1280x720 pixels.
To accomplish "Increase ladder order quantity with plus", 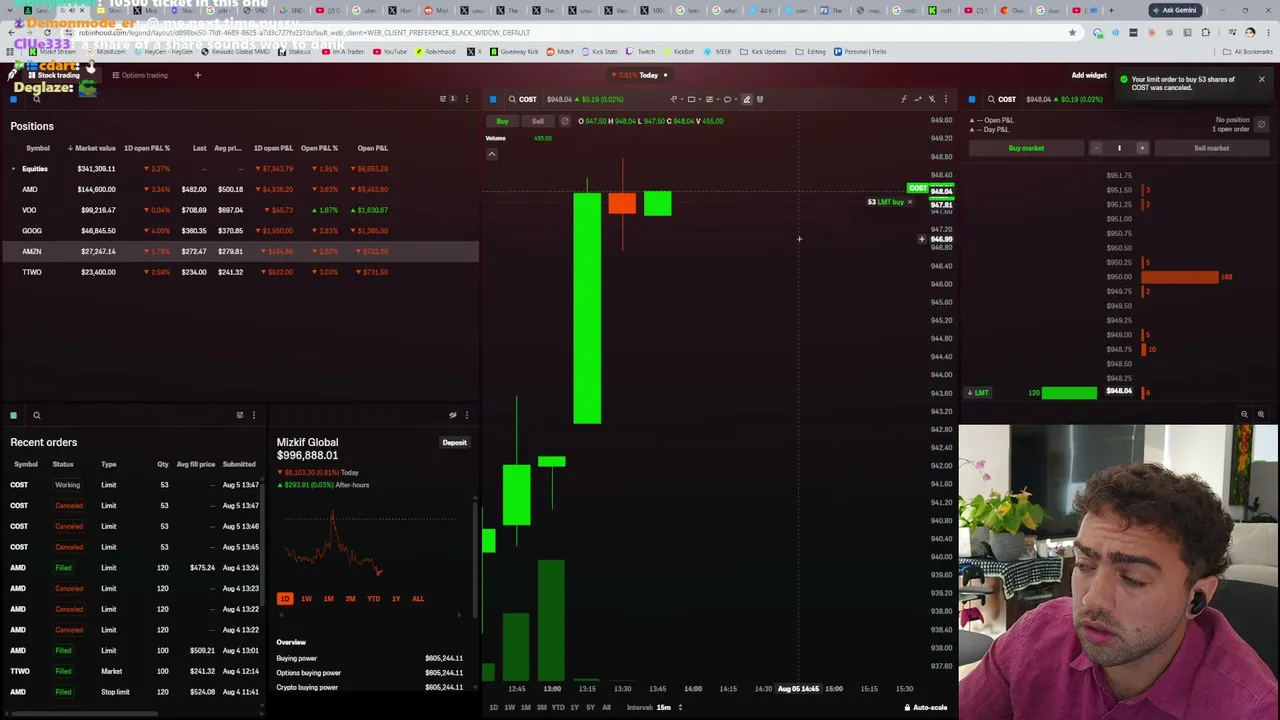I will 1142,148.
